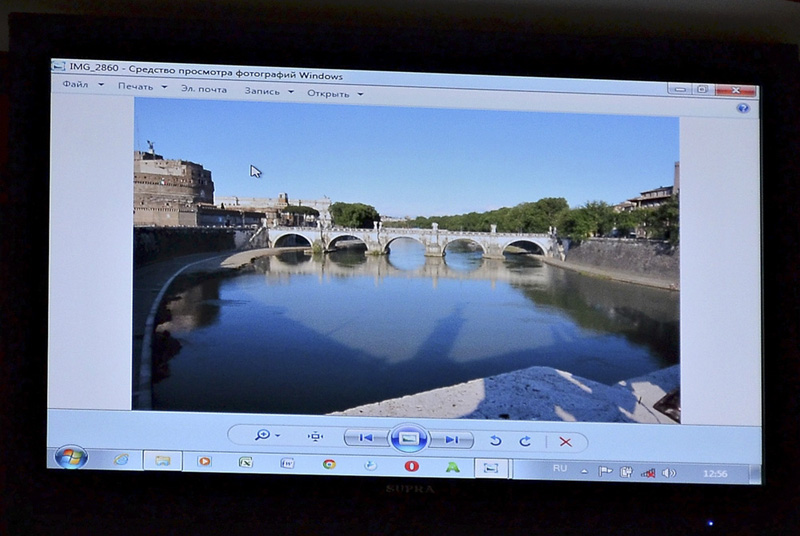Skip to the next photo

(x=451, y=439)
